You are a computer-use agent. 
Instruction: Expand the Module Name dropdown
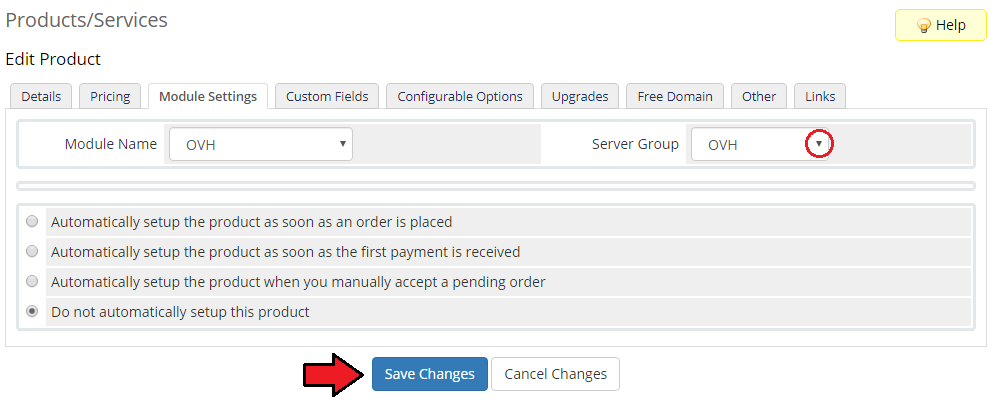tap(261, 144)
